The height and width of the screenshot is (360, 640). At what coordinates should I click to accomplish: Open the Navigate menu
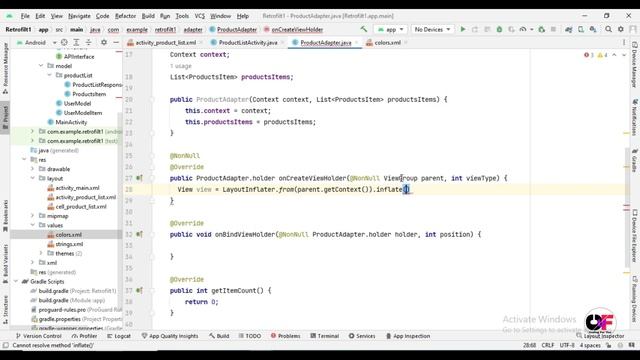(x=79, y=16)
